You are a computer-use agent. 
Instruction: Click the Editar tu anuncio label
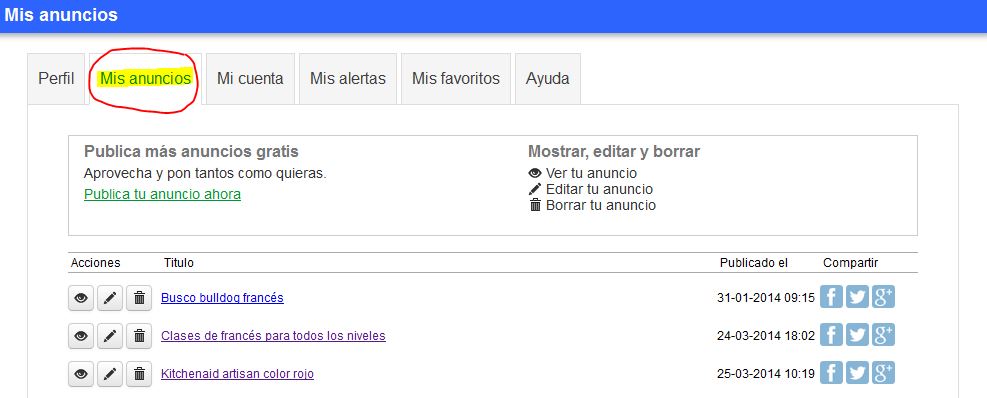(599, 189)
